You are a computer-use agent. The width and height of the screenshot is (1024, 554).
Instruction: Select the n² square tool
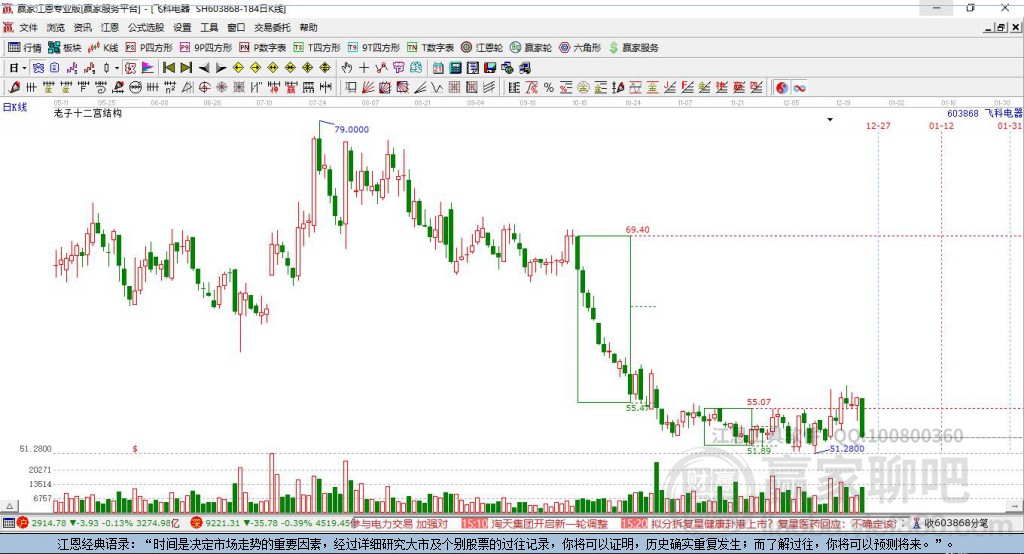tap(170, 88)
